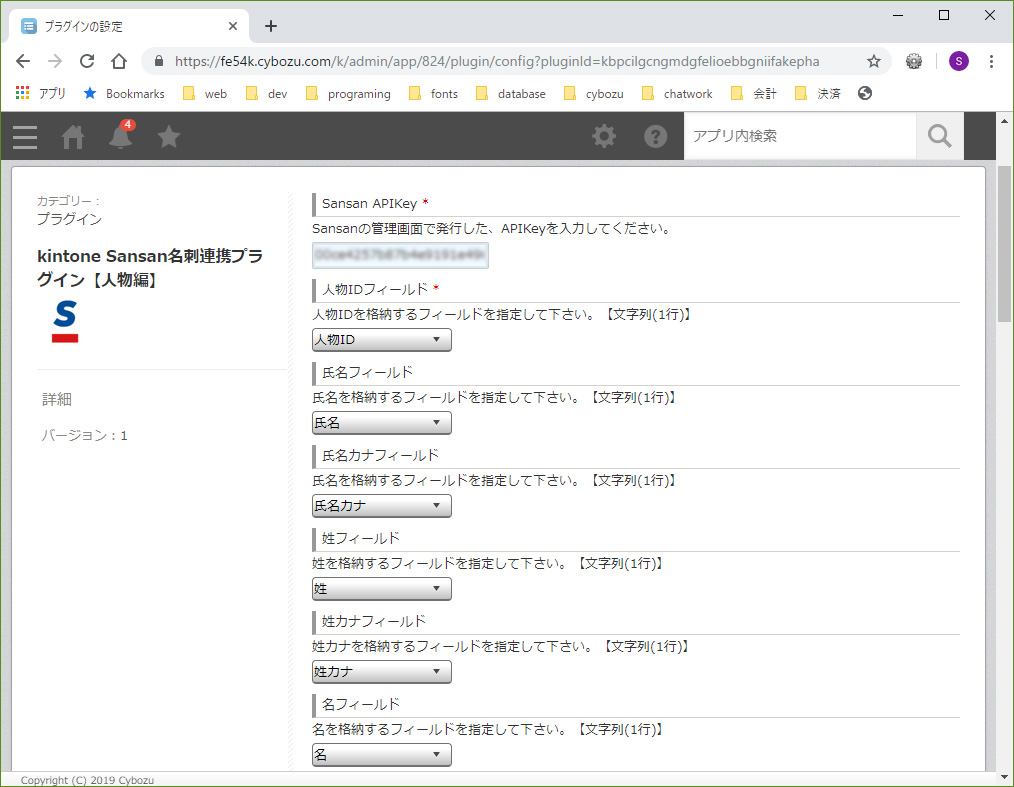Open the cybozu bookmark folder
This screenshot has height=787, width=1014.
pyautogui.click(x=594, y=94)
